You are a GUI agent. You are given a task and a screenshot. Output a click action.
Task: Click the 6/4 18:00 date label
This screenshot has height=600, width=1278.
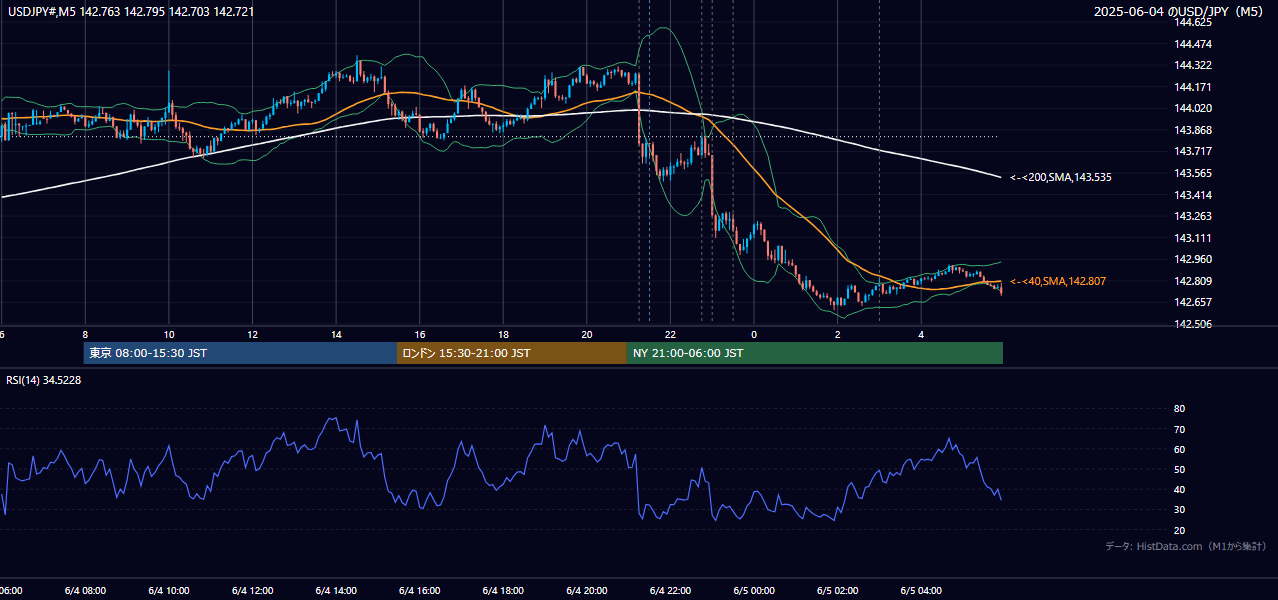503,591
